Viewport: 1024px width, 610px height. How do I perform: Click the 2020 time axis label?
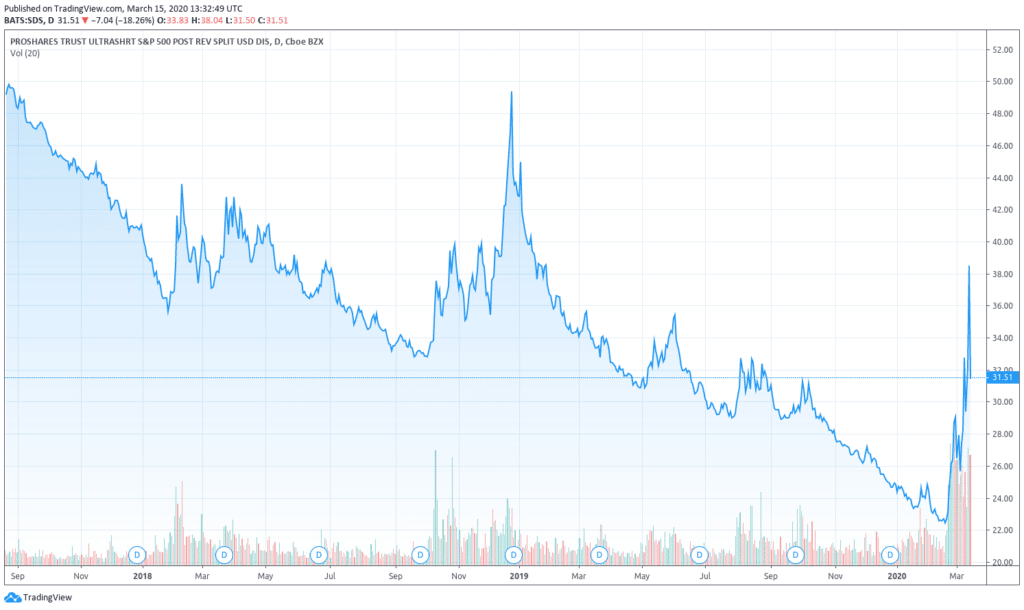click(x=897, y=576)
